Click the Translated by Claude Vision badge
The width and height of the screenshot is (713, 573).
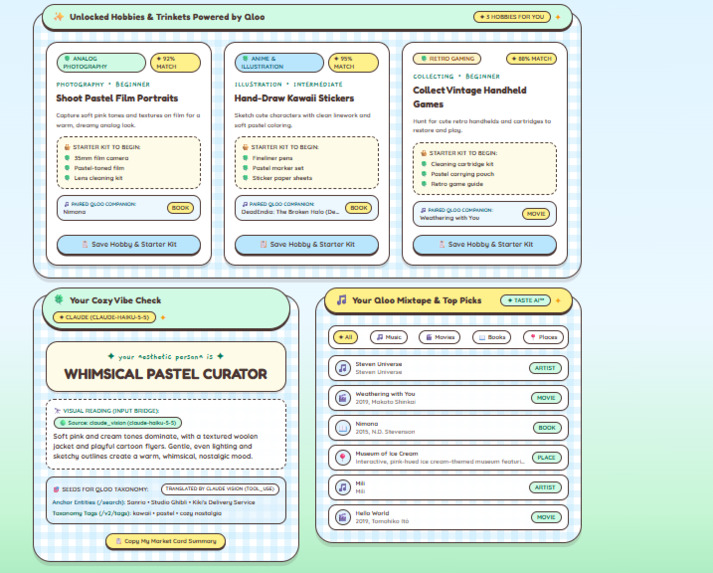tap(220, 489)
